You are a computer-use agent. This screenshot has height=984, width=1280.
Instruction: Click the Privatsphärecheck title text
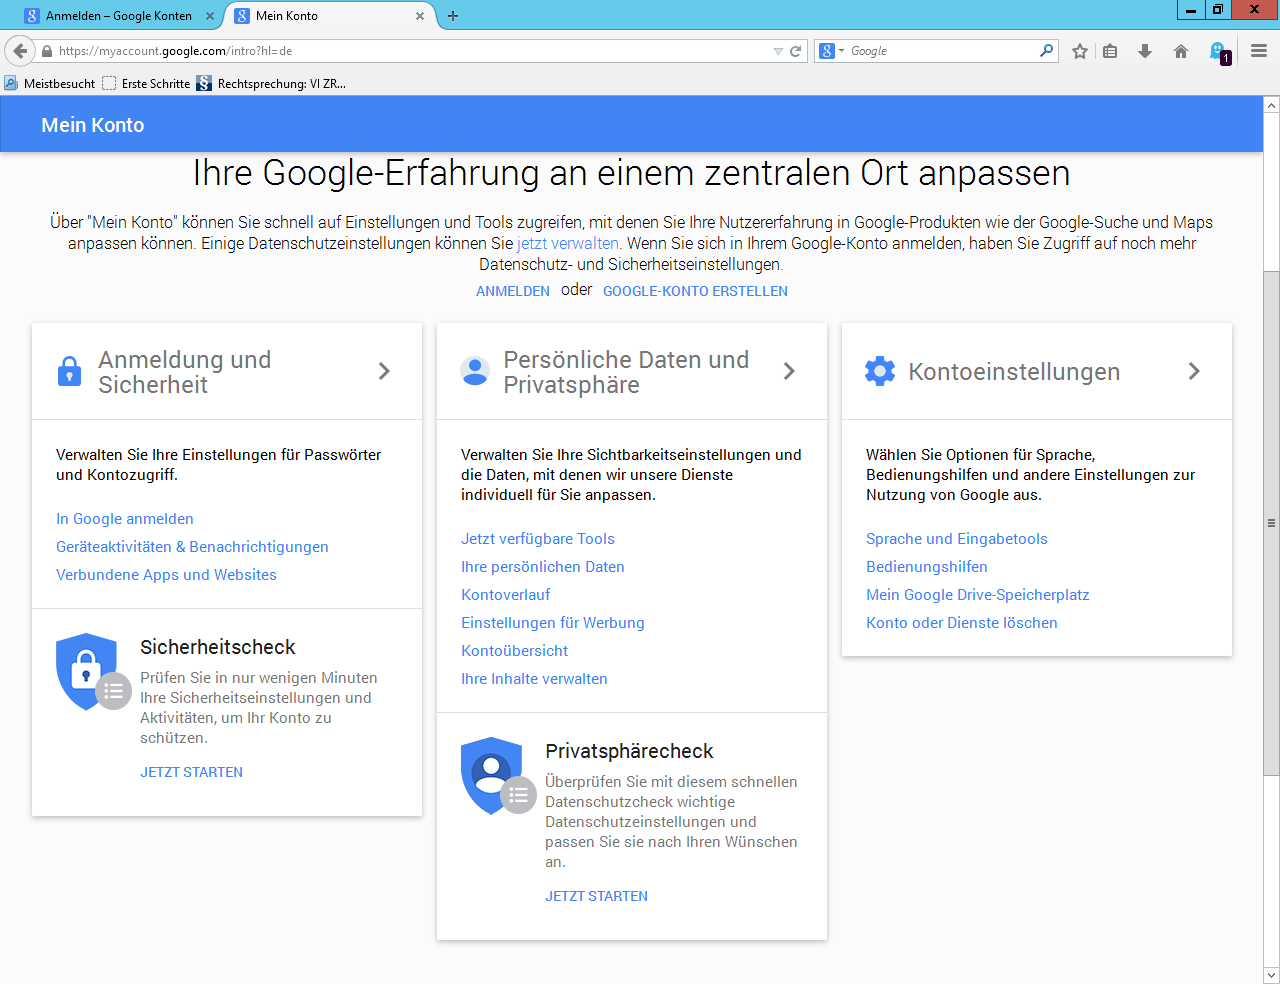(x=629, y=751)
